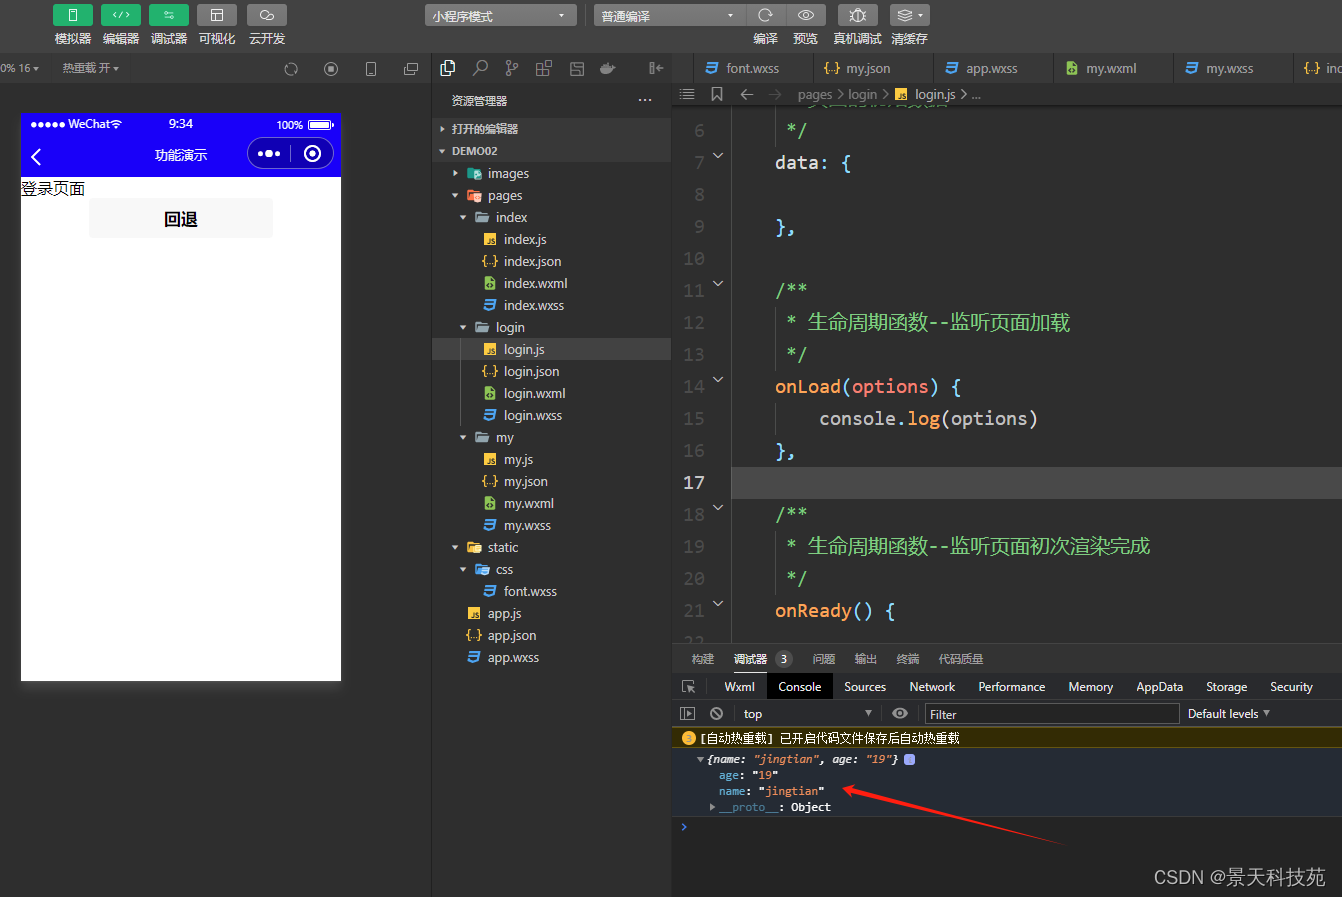Viewport: 1342px width, 897px height.
Task: Open the 问题 problems panel tab
Action: pos(824,659)
